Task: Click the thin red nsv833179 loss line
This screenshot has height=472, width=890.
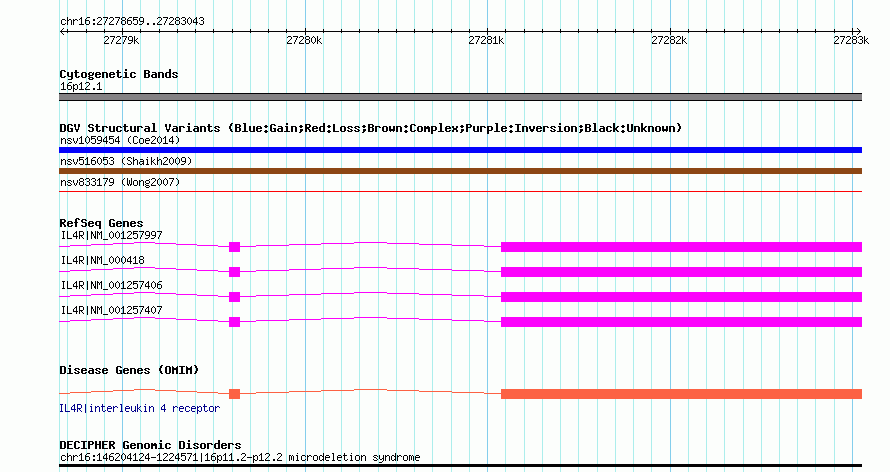Action: click(460, 192)
